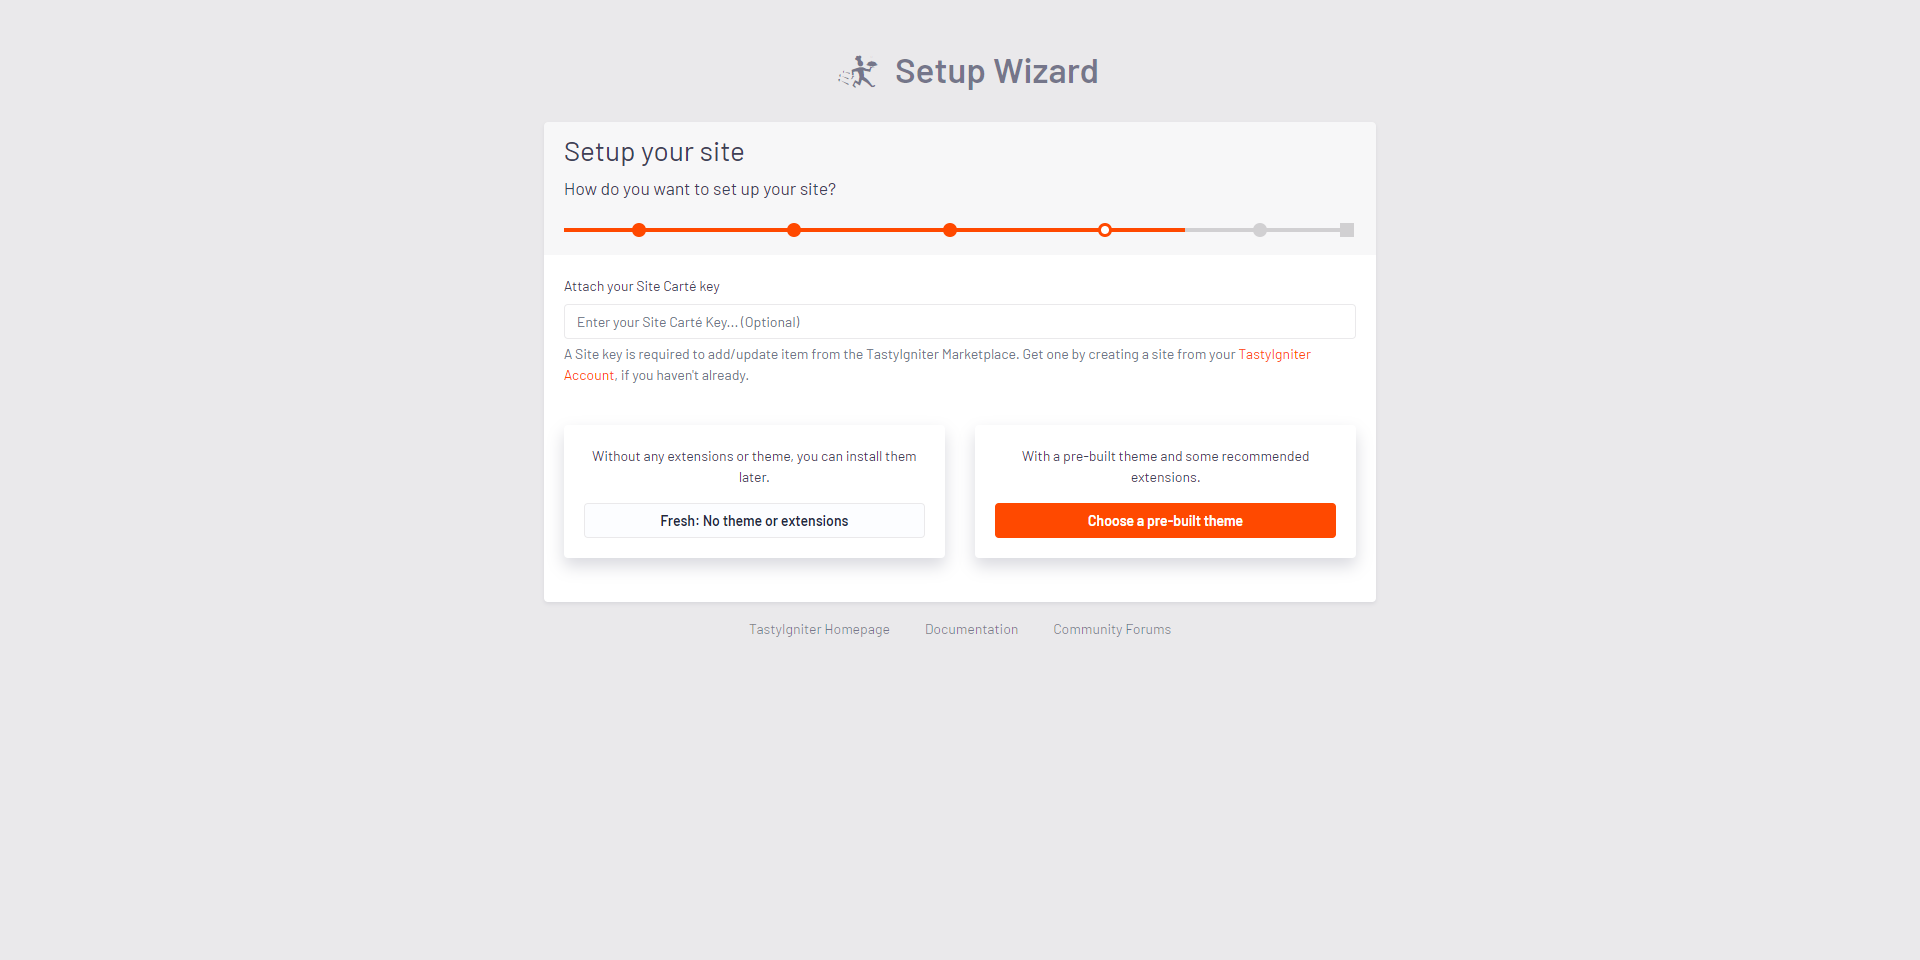This screenshot has width=1920, height=960.
Task: Visit the Community Forums link
Action: 1112,630
